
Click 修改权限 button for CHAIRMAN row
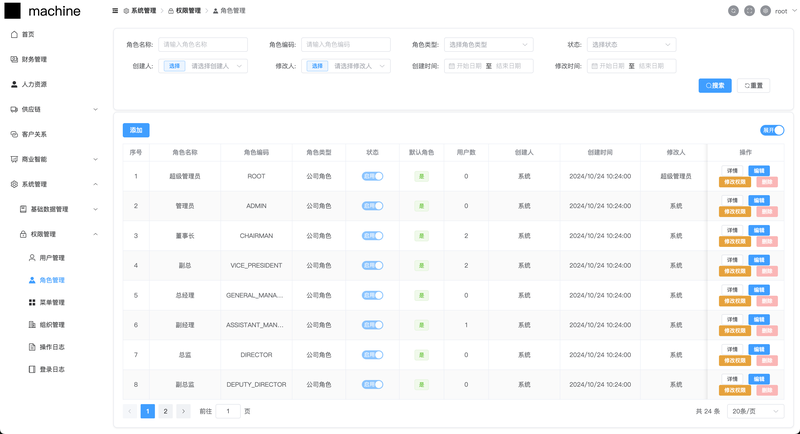click(735, 241)
